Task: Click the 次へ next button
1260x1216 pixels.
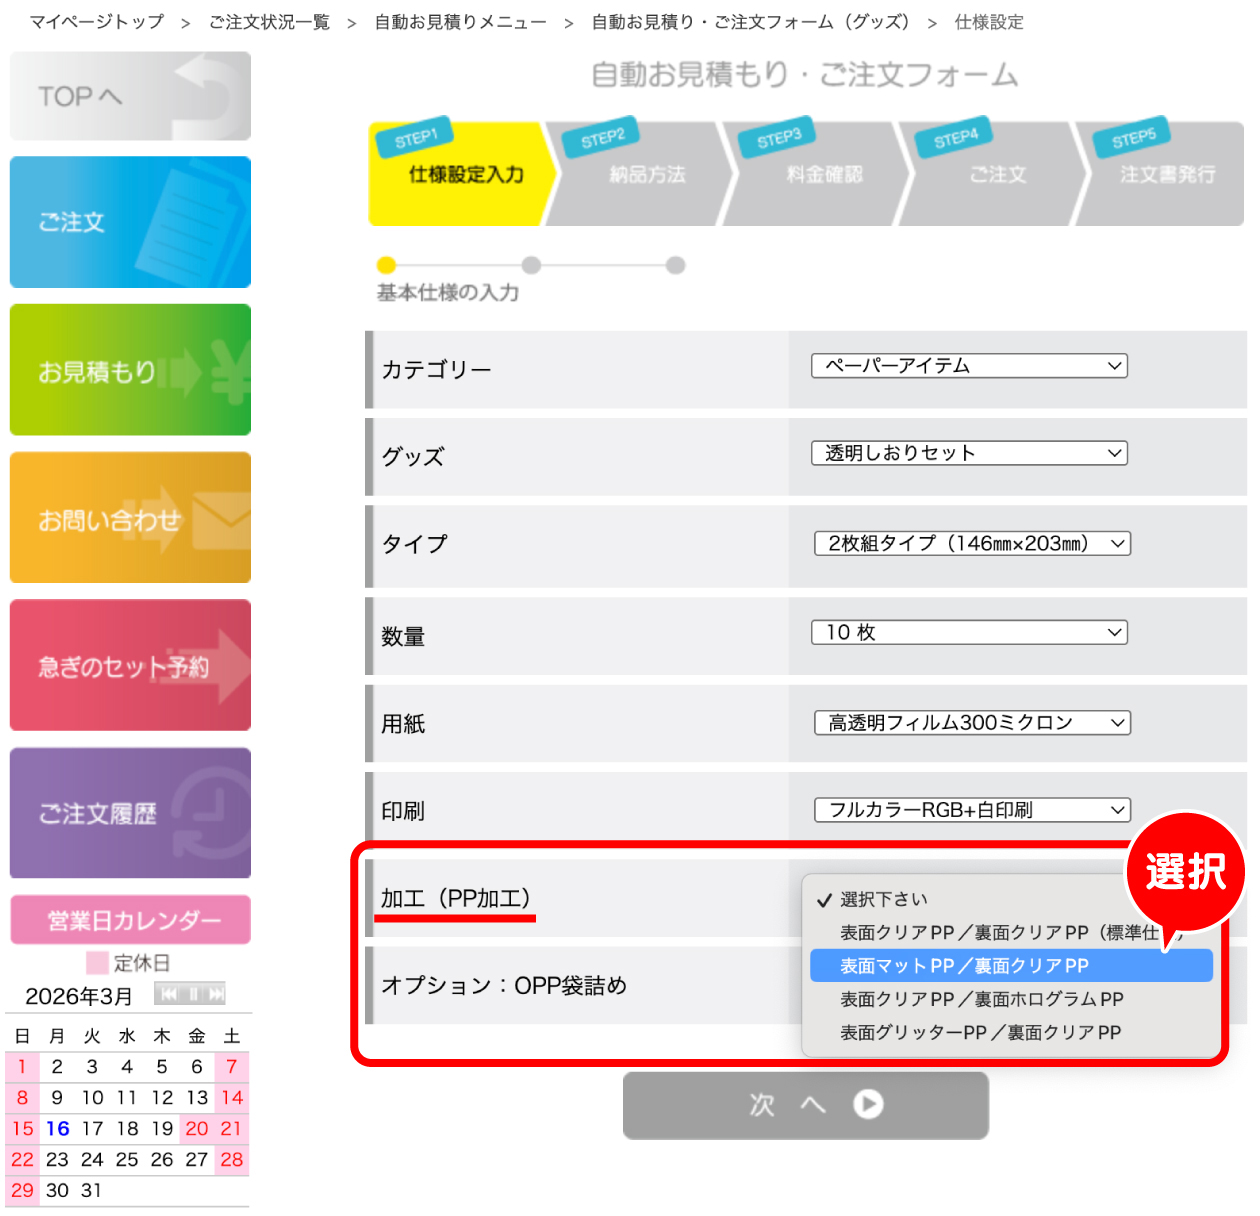Action: pos(805,1105)
